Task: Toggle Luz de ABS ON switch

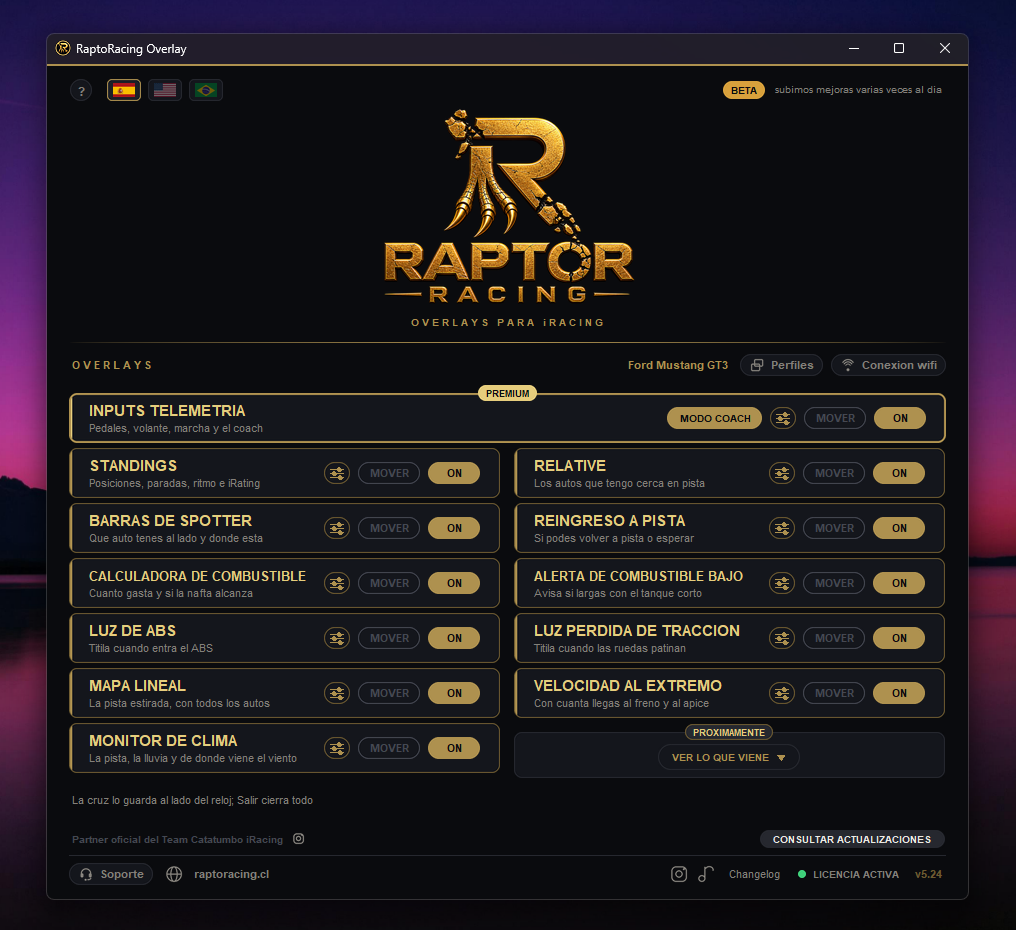Action: pyautogui.click(x=454, y=638)
